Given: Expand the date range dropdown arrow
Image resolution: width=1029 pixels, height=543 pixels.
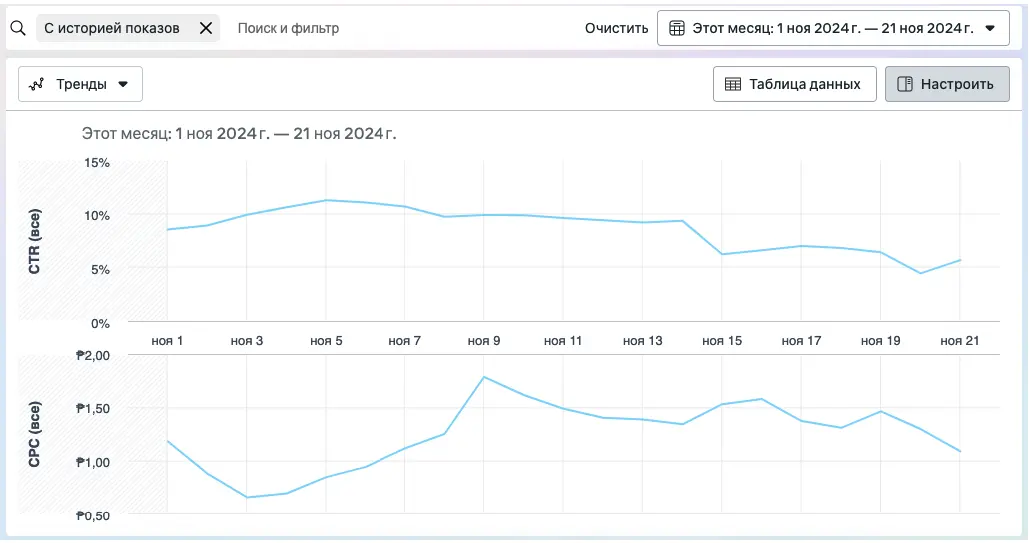Looking at the screenshot, I should coord(990,28).
